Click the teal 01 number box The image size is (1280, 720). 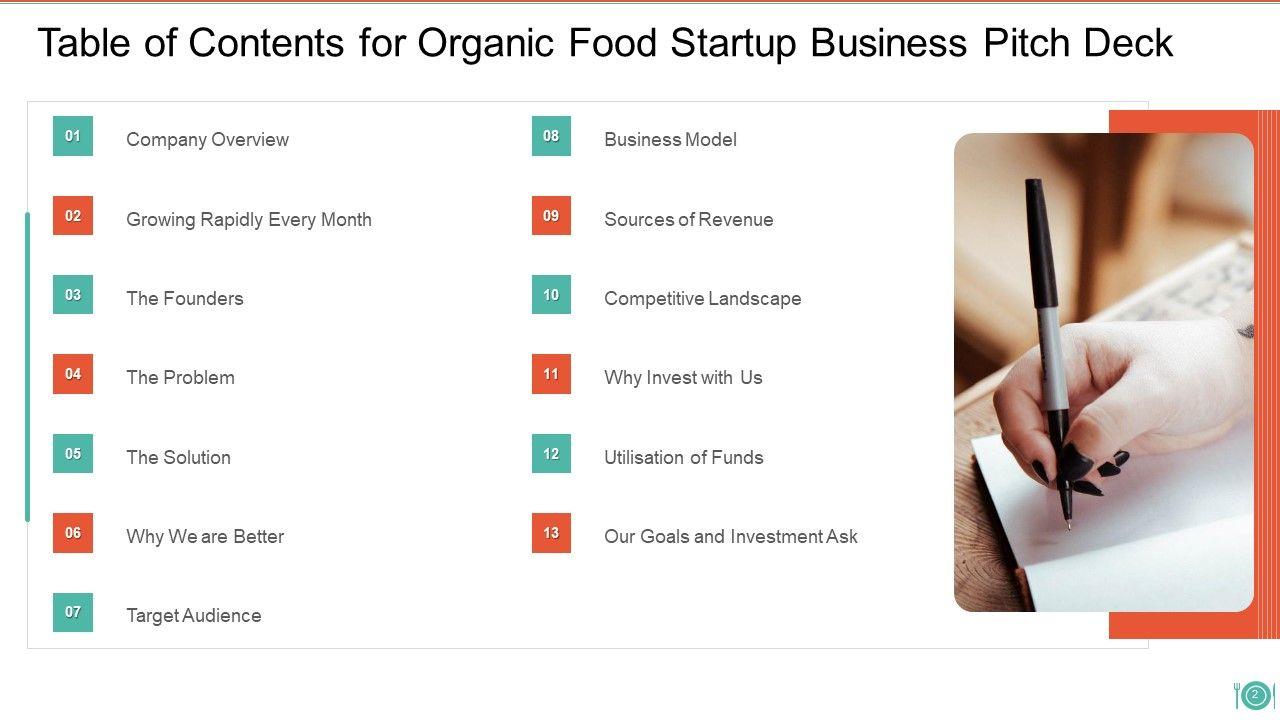(73, 136)
